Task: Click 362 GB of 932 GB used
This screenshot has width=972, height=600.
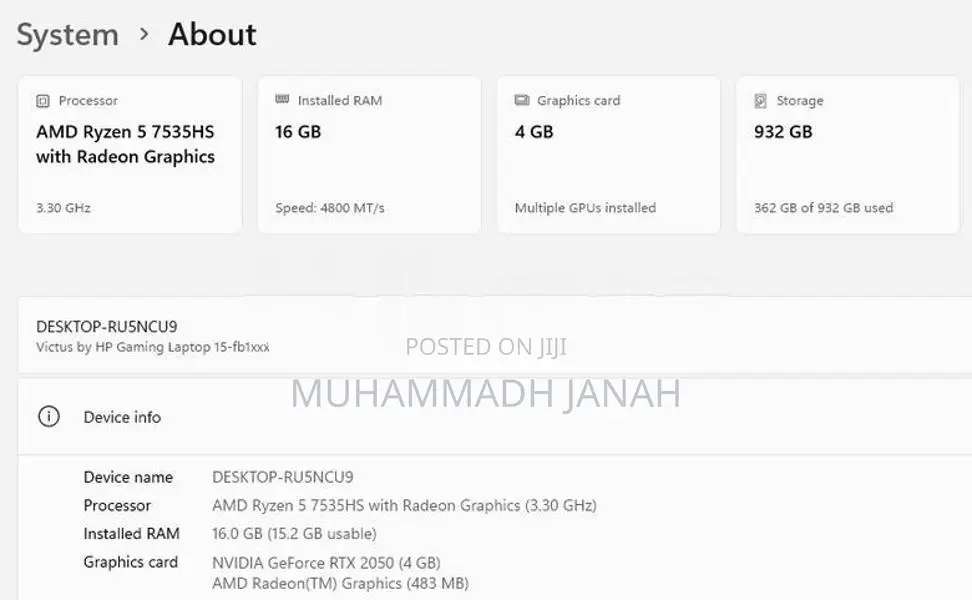Action: pos(823,208)
